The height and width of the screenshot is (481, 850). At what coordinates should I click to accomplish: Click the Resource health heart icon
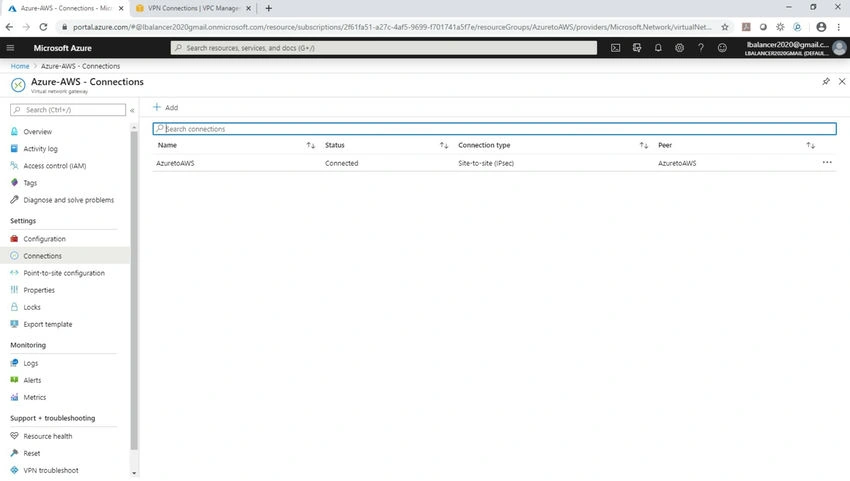14,436
